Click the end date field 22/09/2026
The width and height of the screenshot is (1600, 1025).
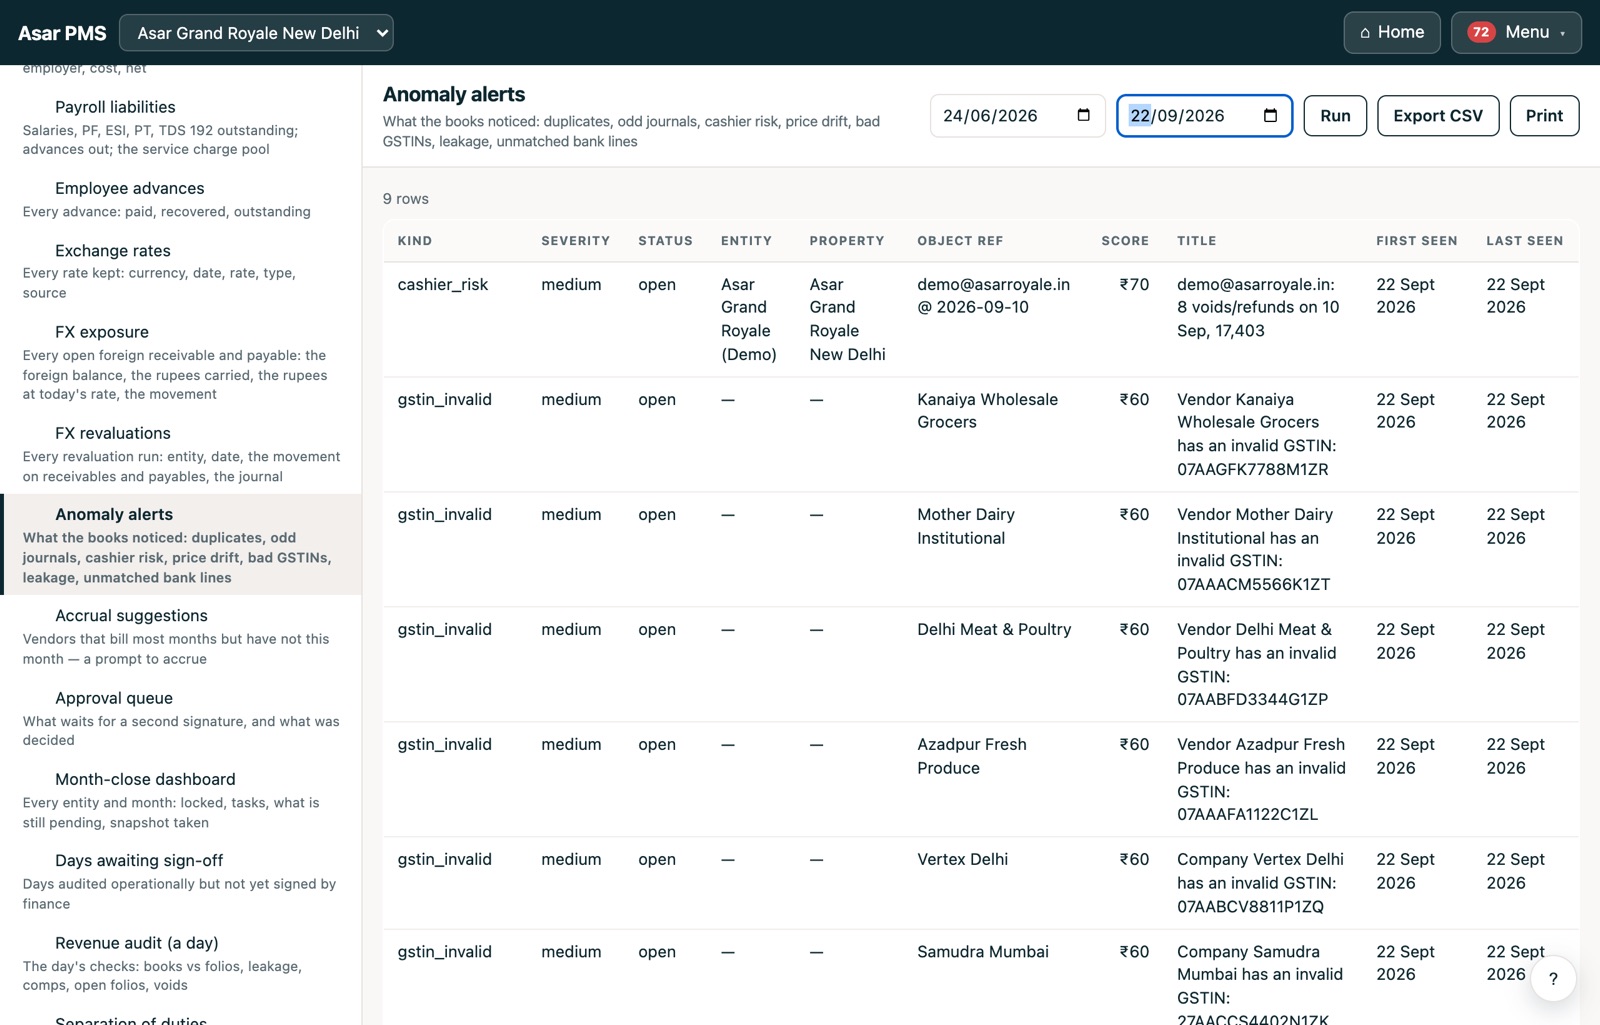point(1204,116)
